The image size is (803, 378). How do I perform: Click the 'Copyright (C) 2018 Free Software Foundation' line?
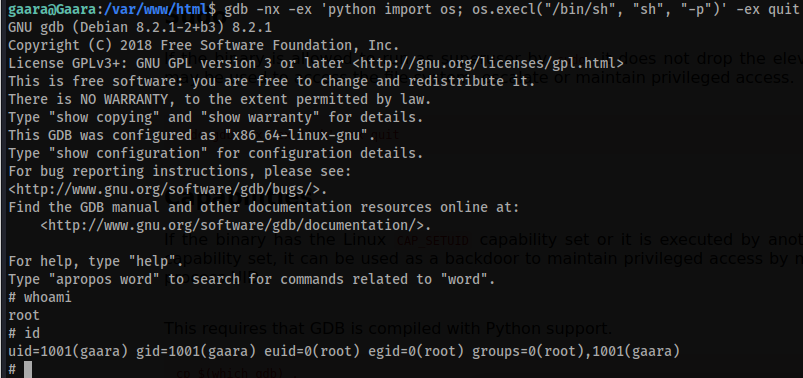pyautogui.click(x=203, y=45)
